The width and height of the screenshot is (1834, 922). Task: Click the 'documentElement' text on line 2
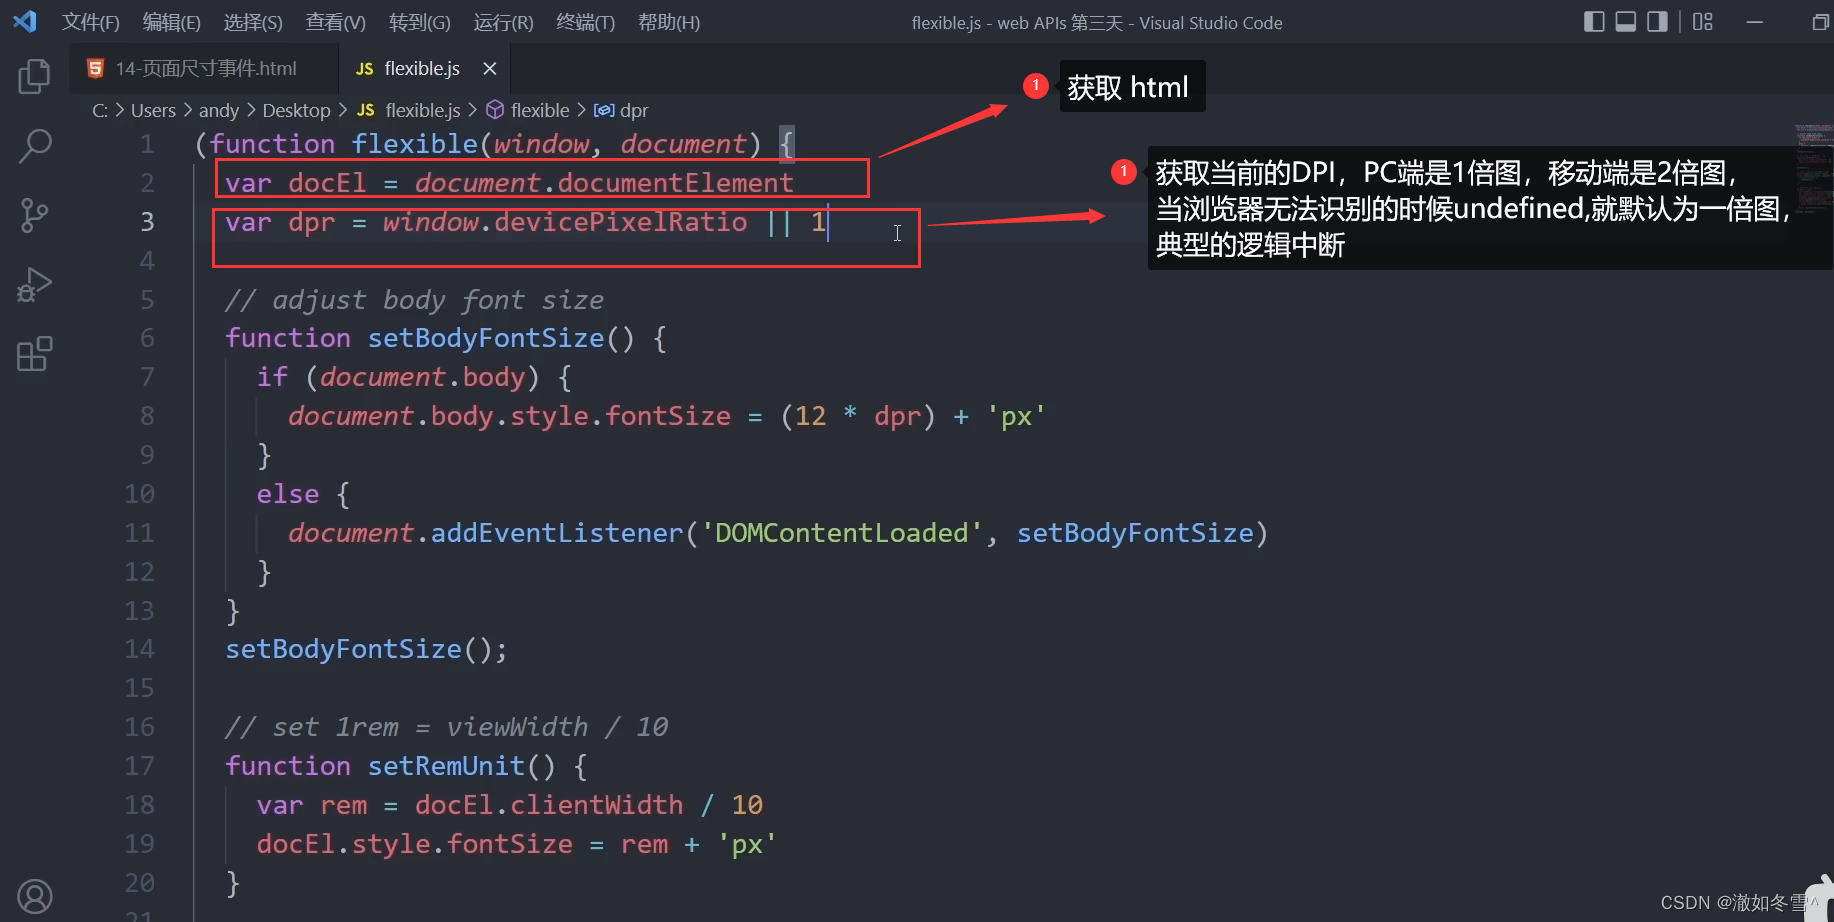(675, 183)
